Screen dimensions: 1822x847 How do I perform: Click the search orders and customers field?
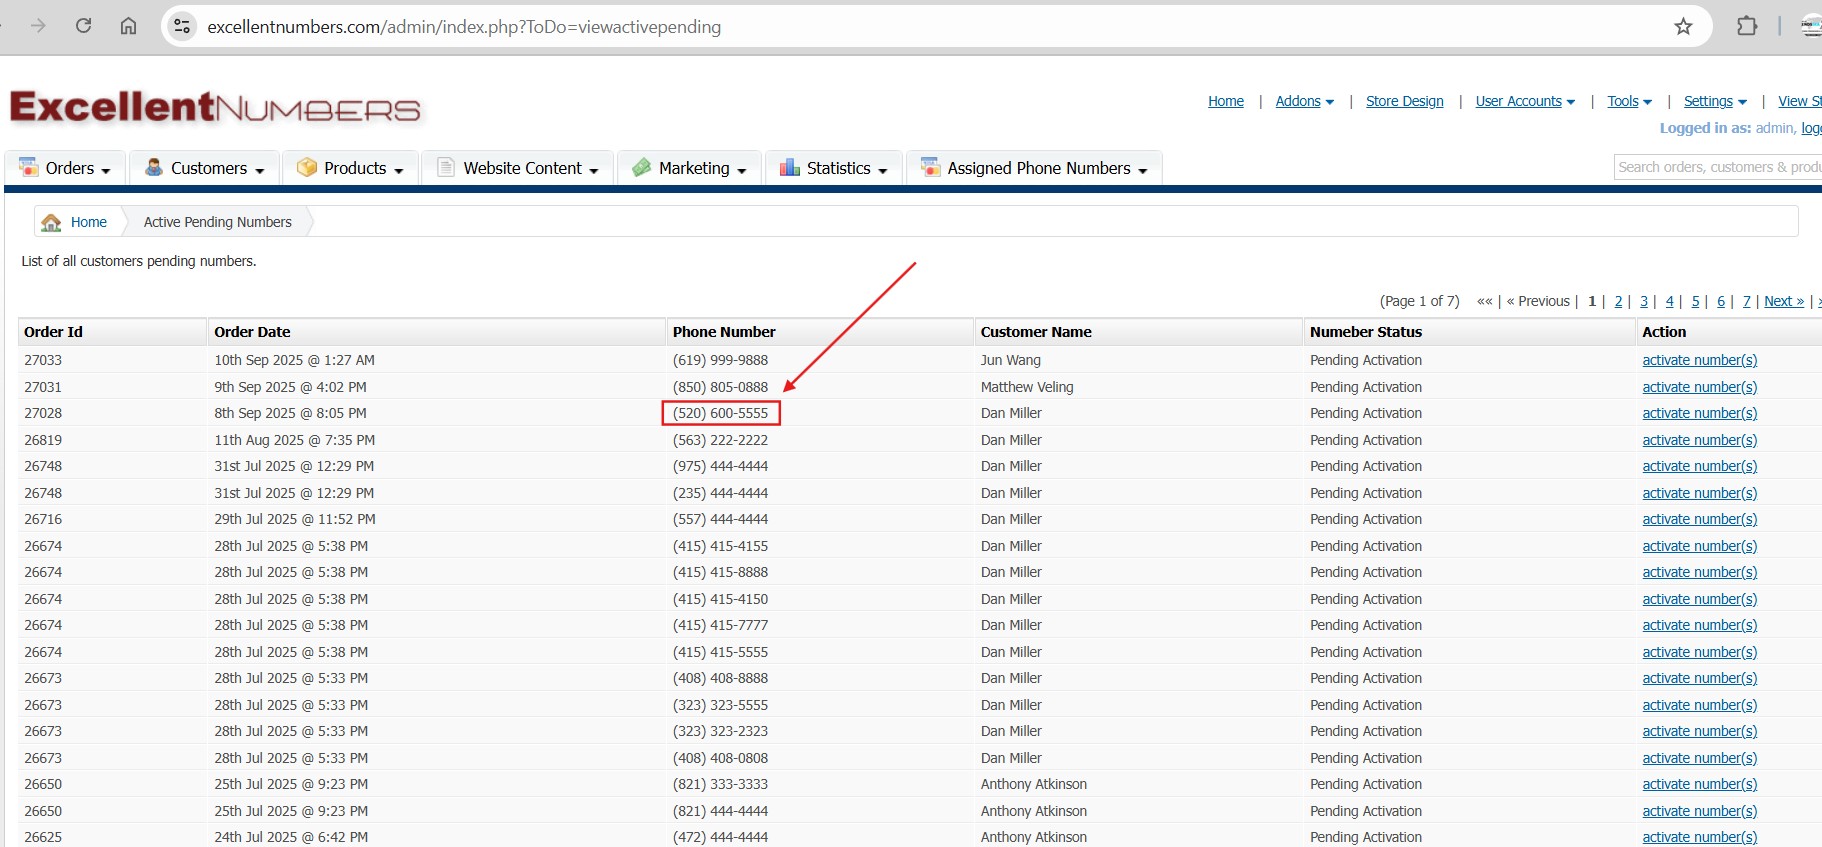tap(1717, 167)
